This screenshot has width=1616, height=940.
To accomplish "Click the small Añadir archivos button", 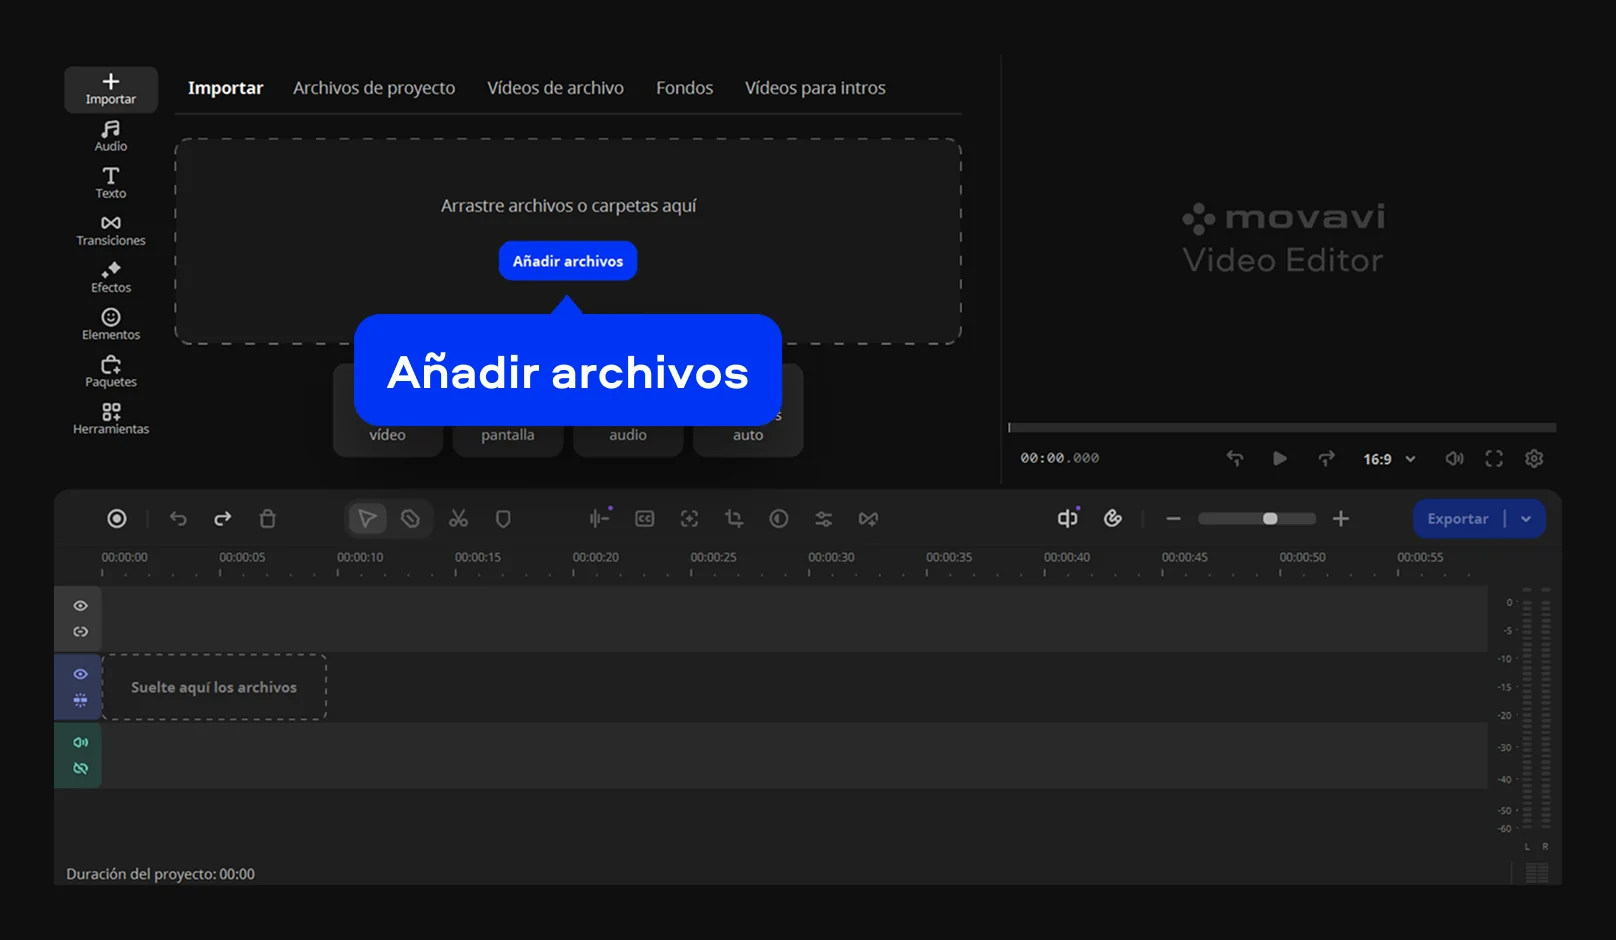I will pos(568,261).
